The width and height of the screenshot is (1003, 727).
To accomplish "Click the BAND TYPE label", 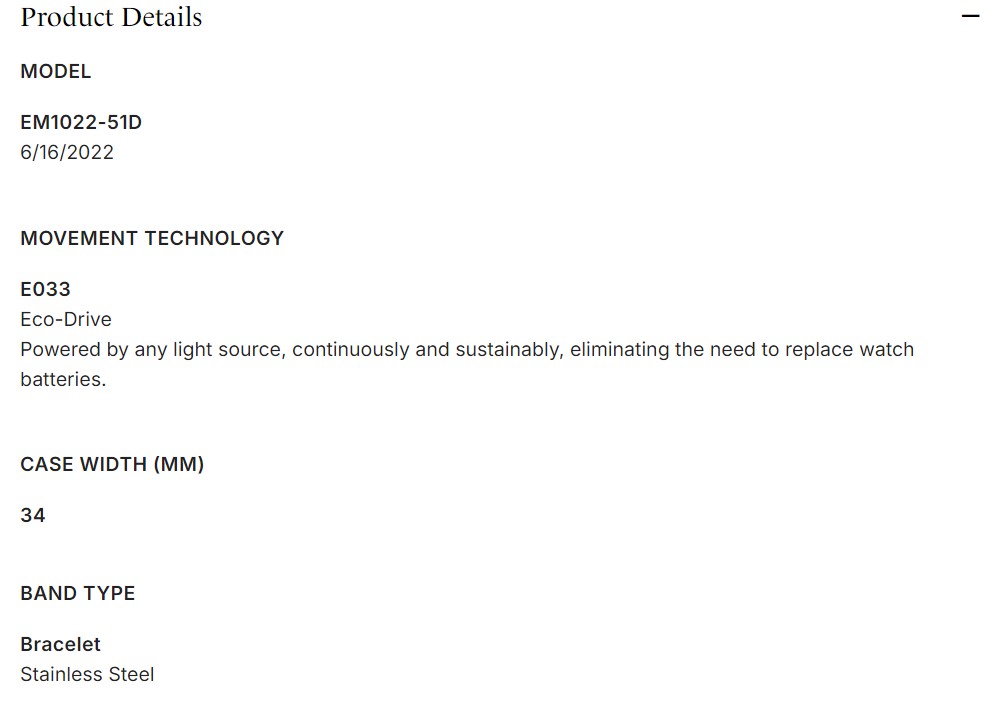I will point(78,593).
